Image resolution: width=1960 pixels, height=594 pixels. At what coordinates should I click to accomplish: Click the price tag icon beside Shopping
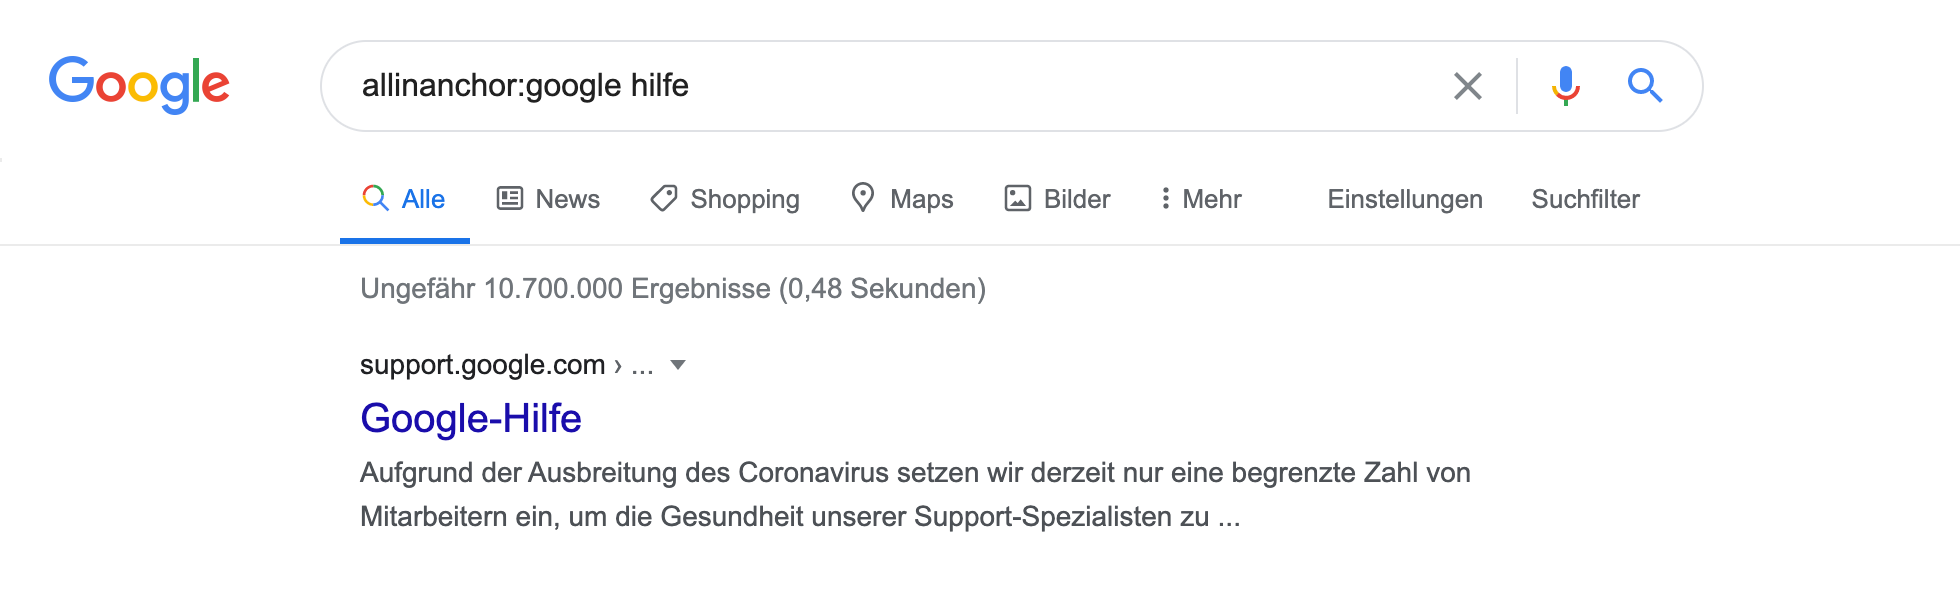[x=664, y=198]
